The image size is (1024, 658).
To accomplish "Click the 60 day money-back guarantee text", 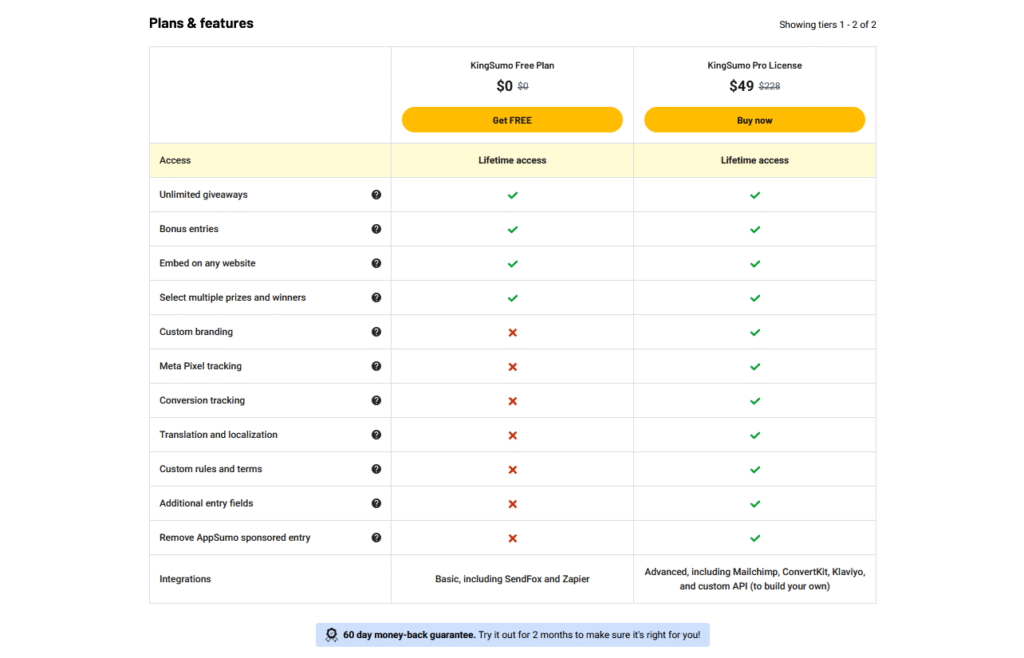I will click(409, 634).
